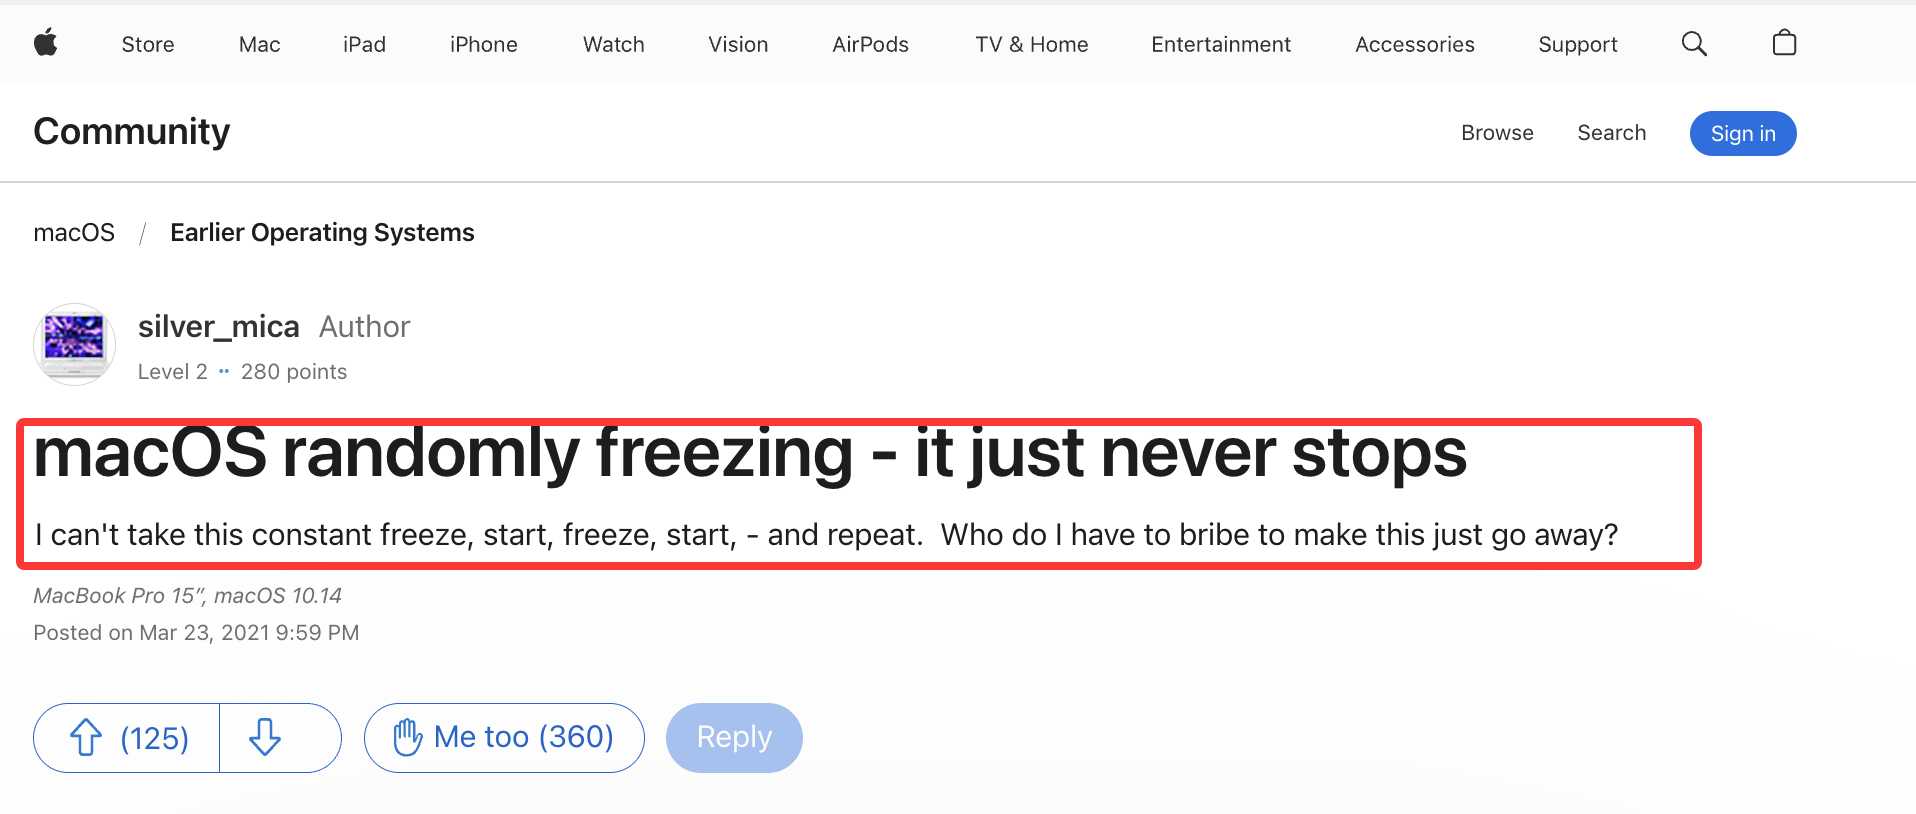The height and width of the screenshot is (814, 1916).
Task: Click the Reply button
Action: 734,738
